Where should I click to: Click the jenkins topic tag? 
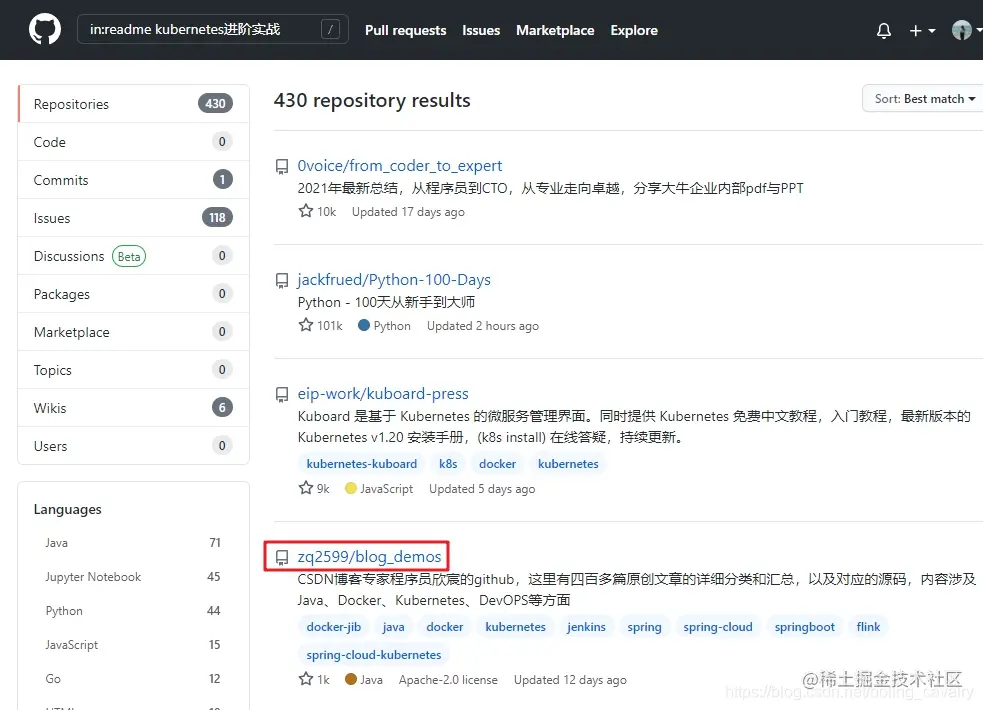(x=586, y=627)
